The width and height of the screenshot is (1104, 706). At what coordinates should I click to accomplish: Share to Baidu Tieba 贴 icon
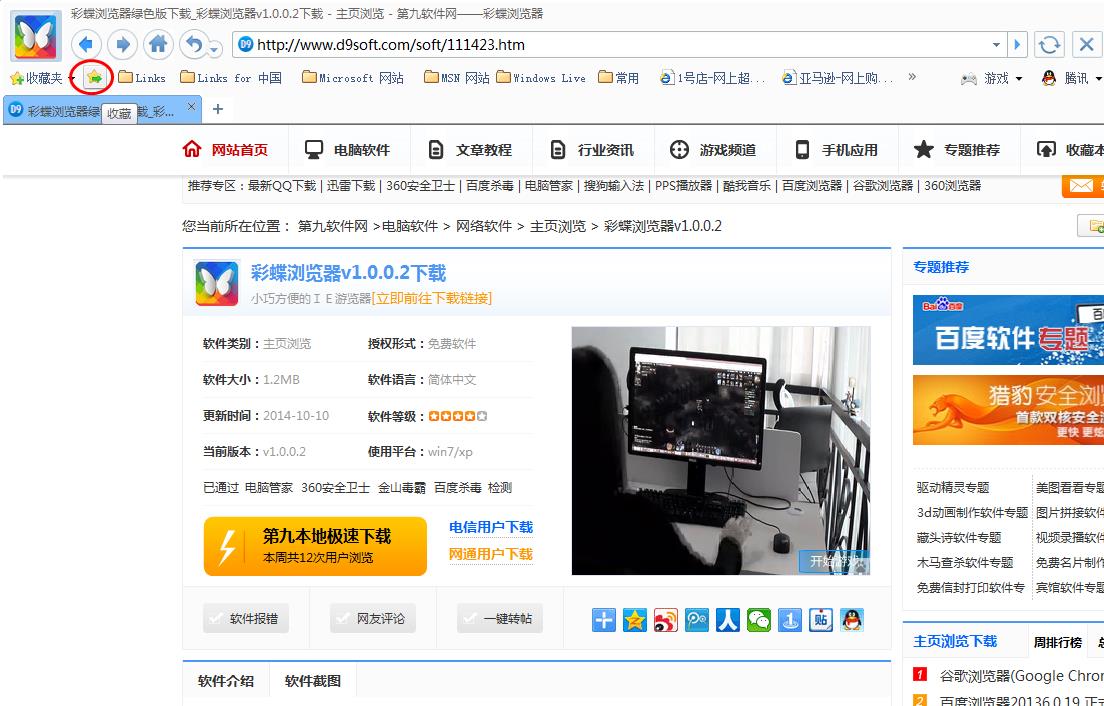820,619
